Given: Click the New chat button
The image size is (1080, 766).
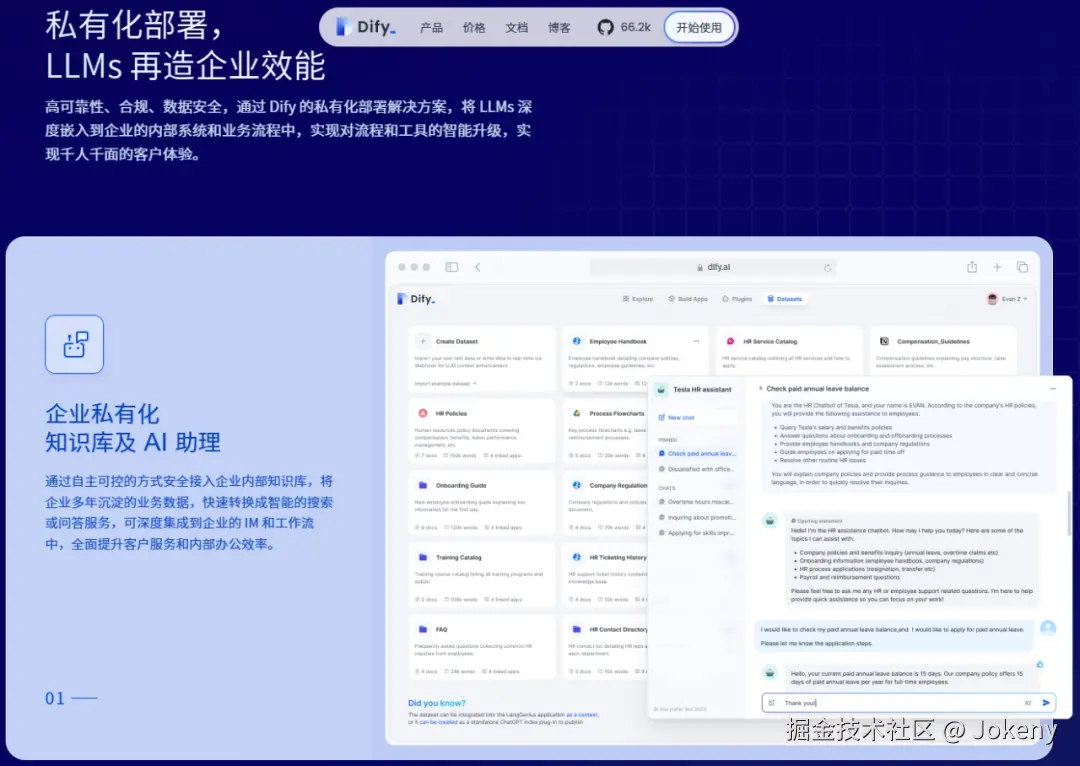Looking at the screenshot, I should [696, 417].
